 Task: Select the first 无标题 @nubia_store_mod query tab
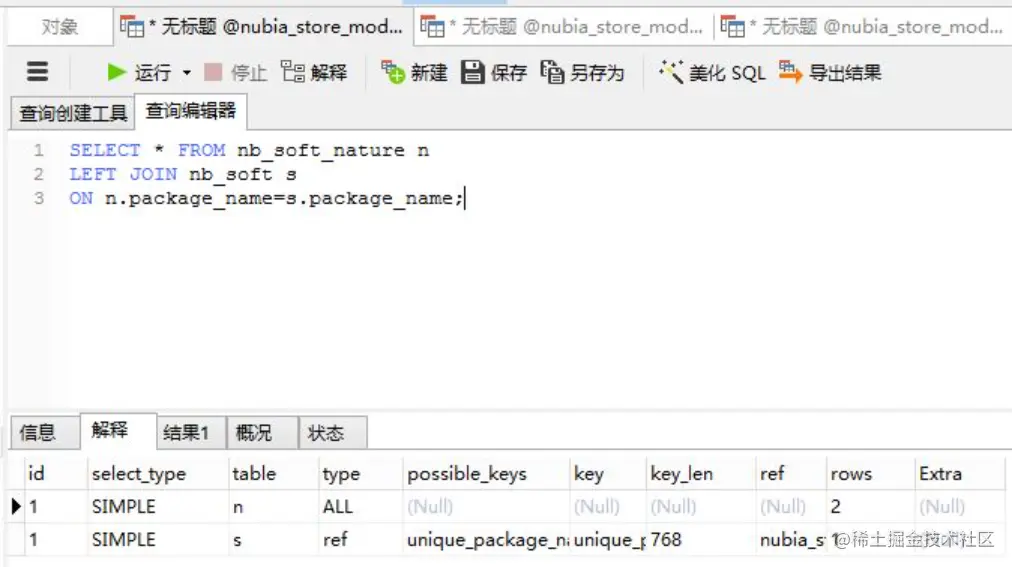point(262,27)
